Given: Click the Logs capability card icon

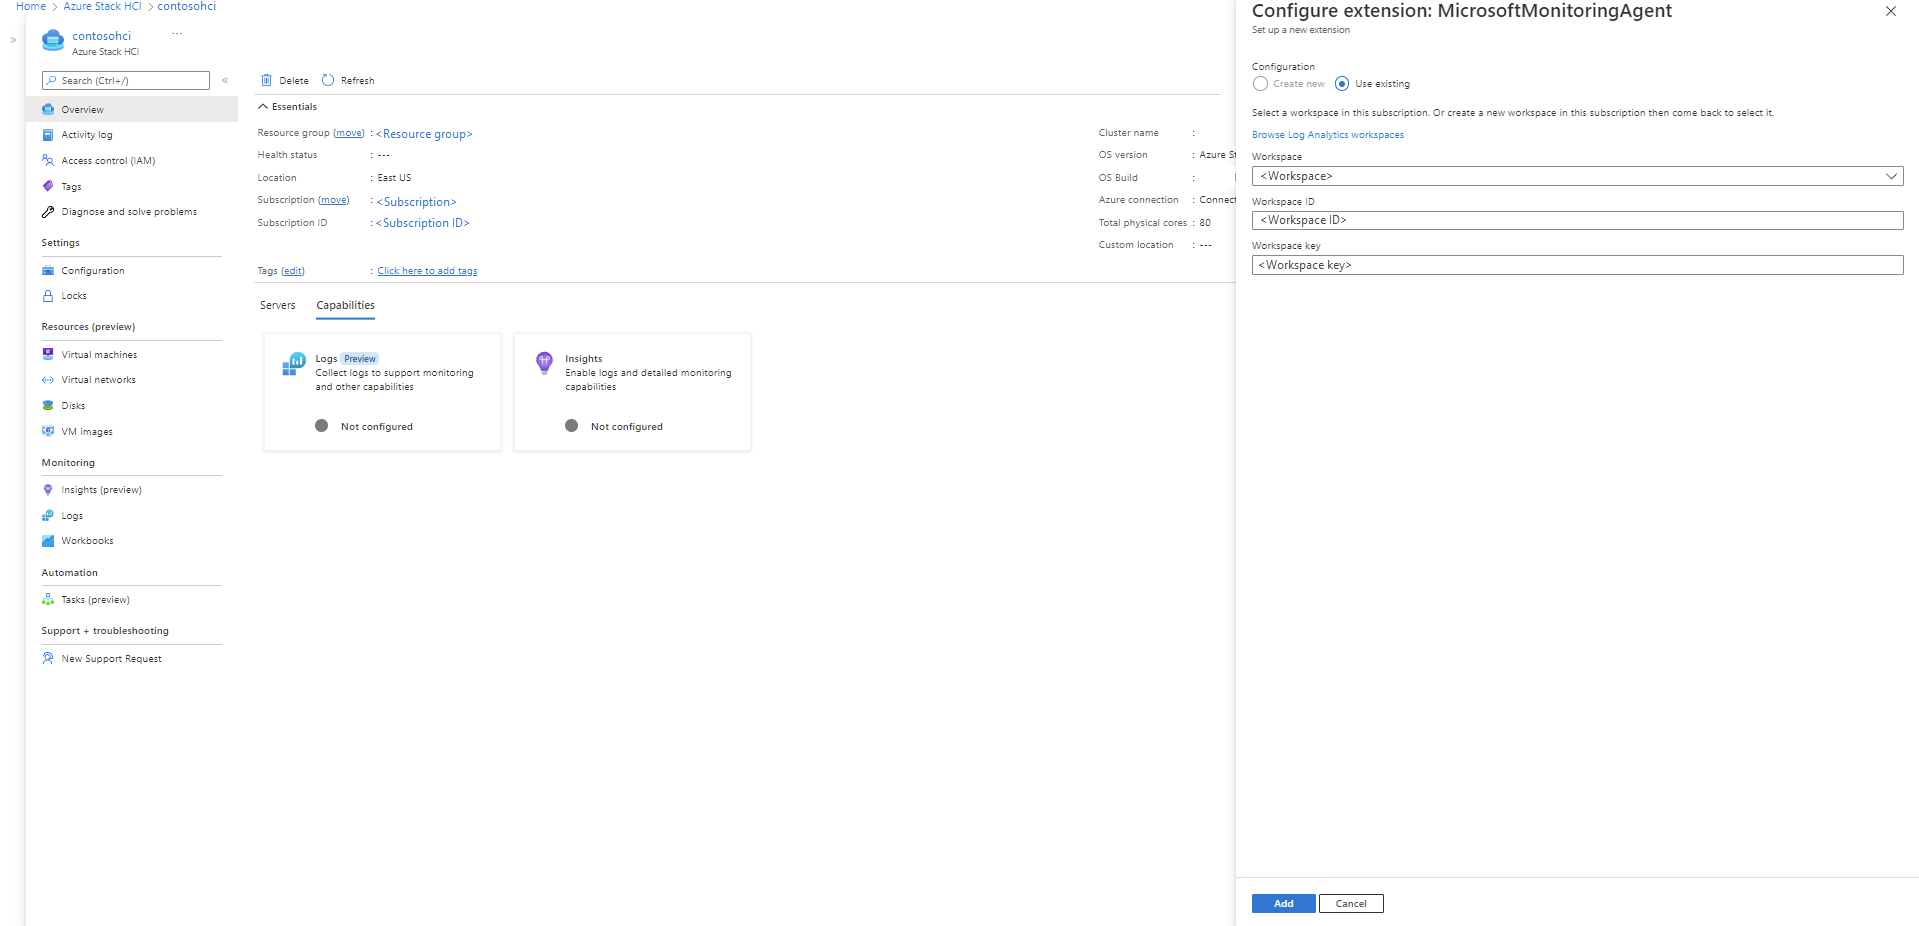Looking at the screenshot, I should pos(293,363).
